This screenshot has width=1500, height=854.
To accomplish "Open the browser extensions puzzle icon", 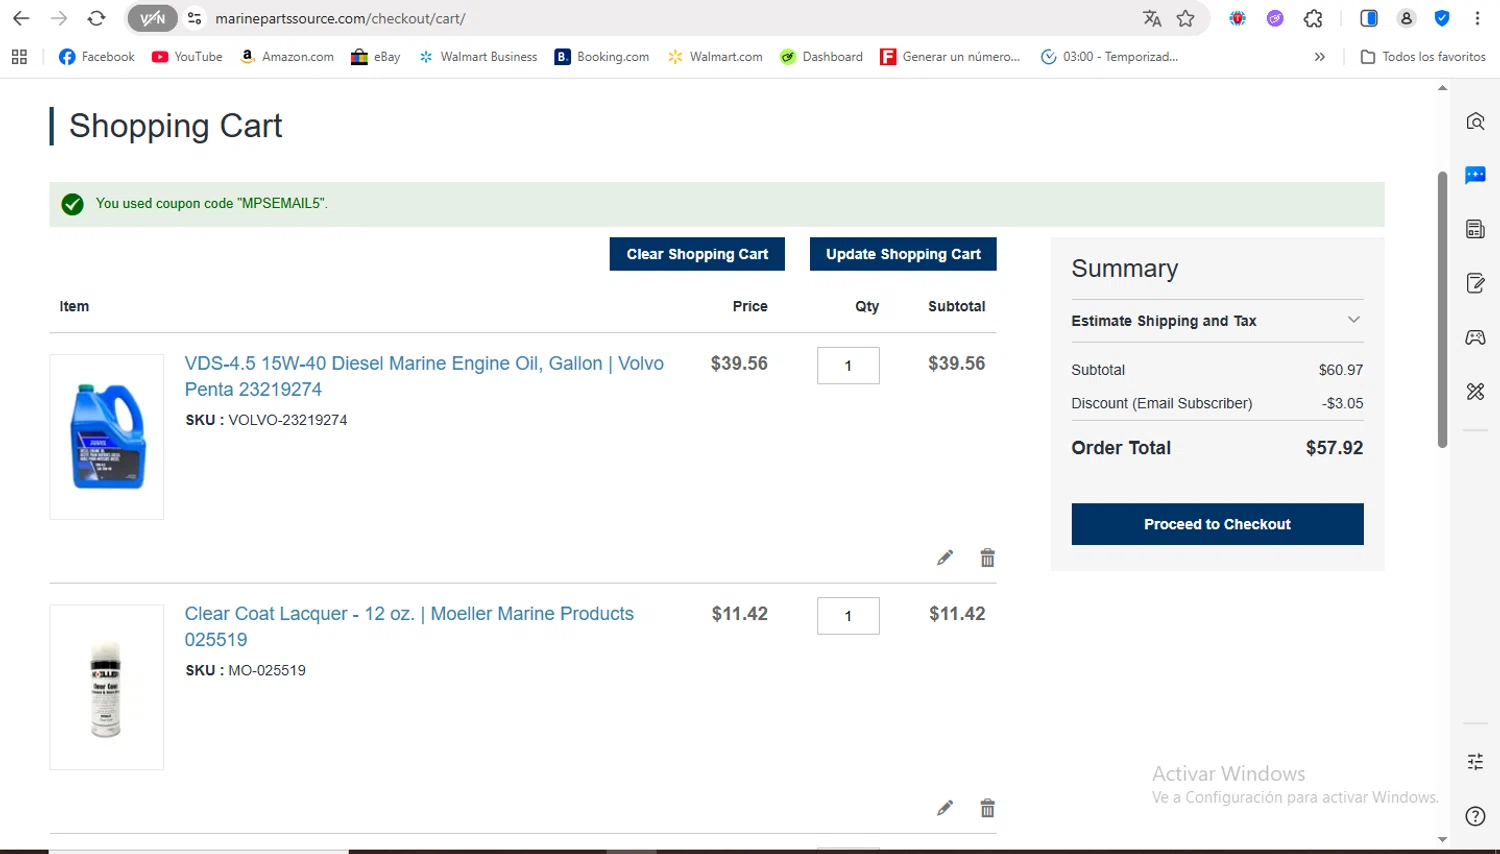I will point(1313,19).
